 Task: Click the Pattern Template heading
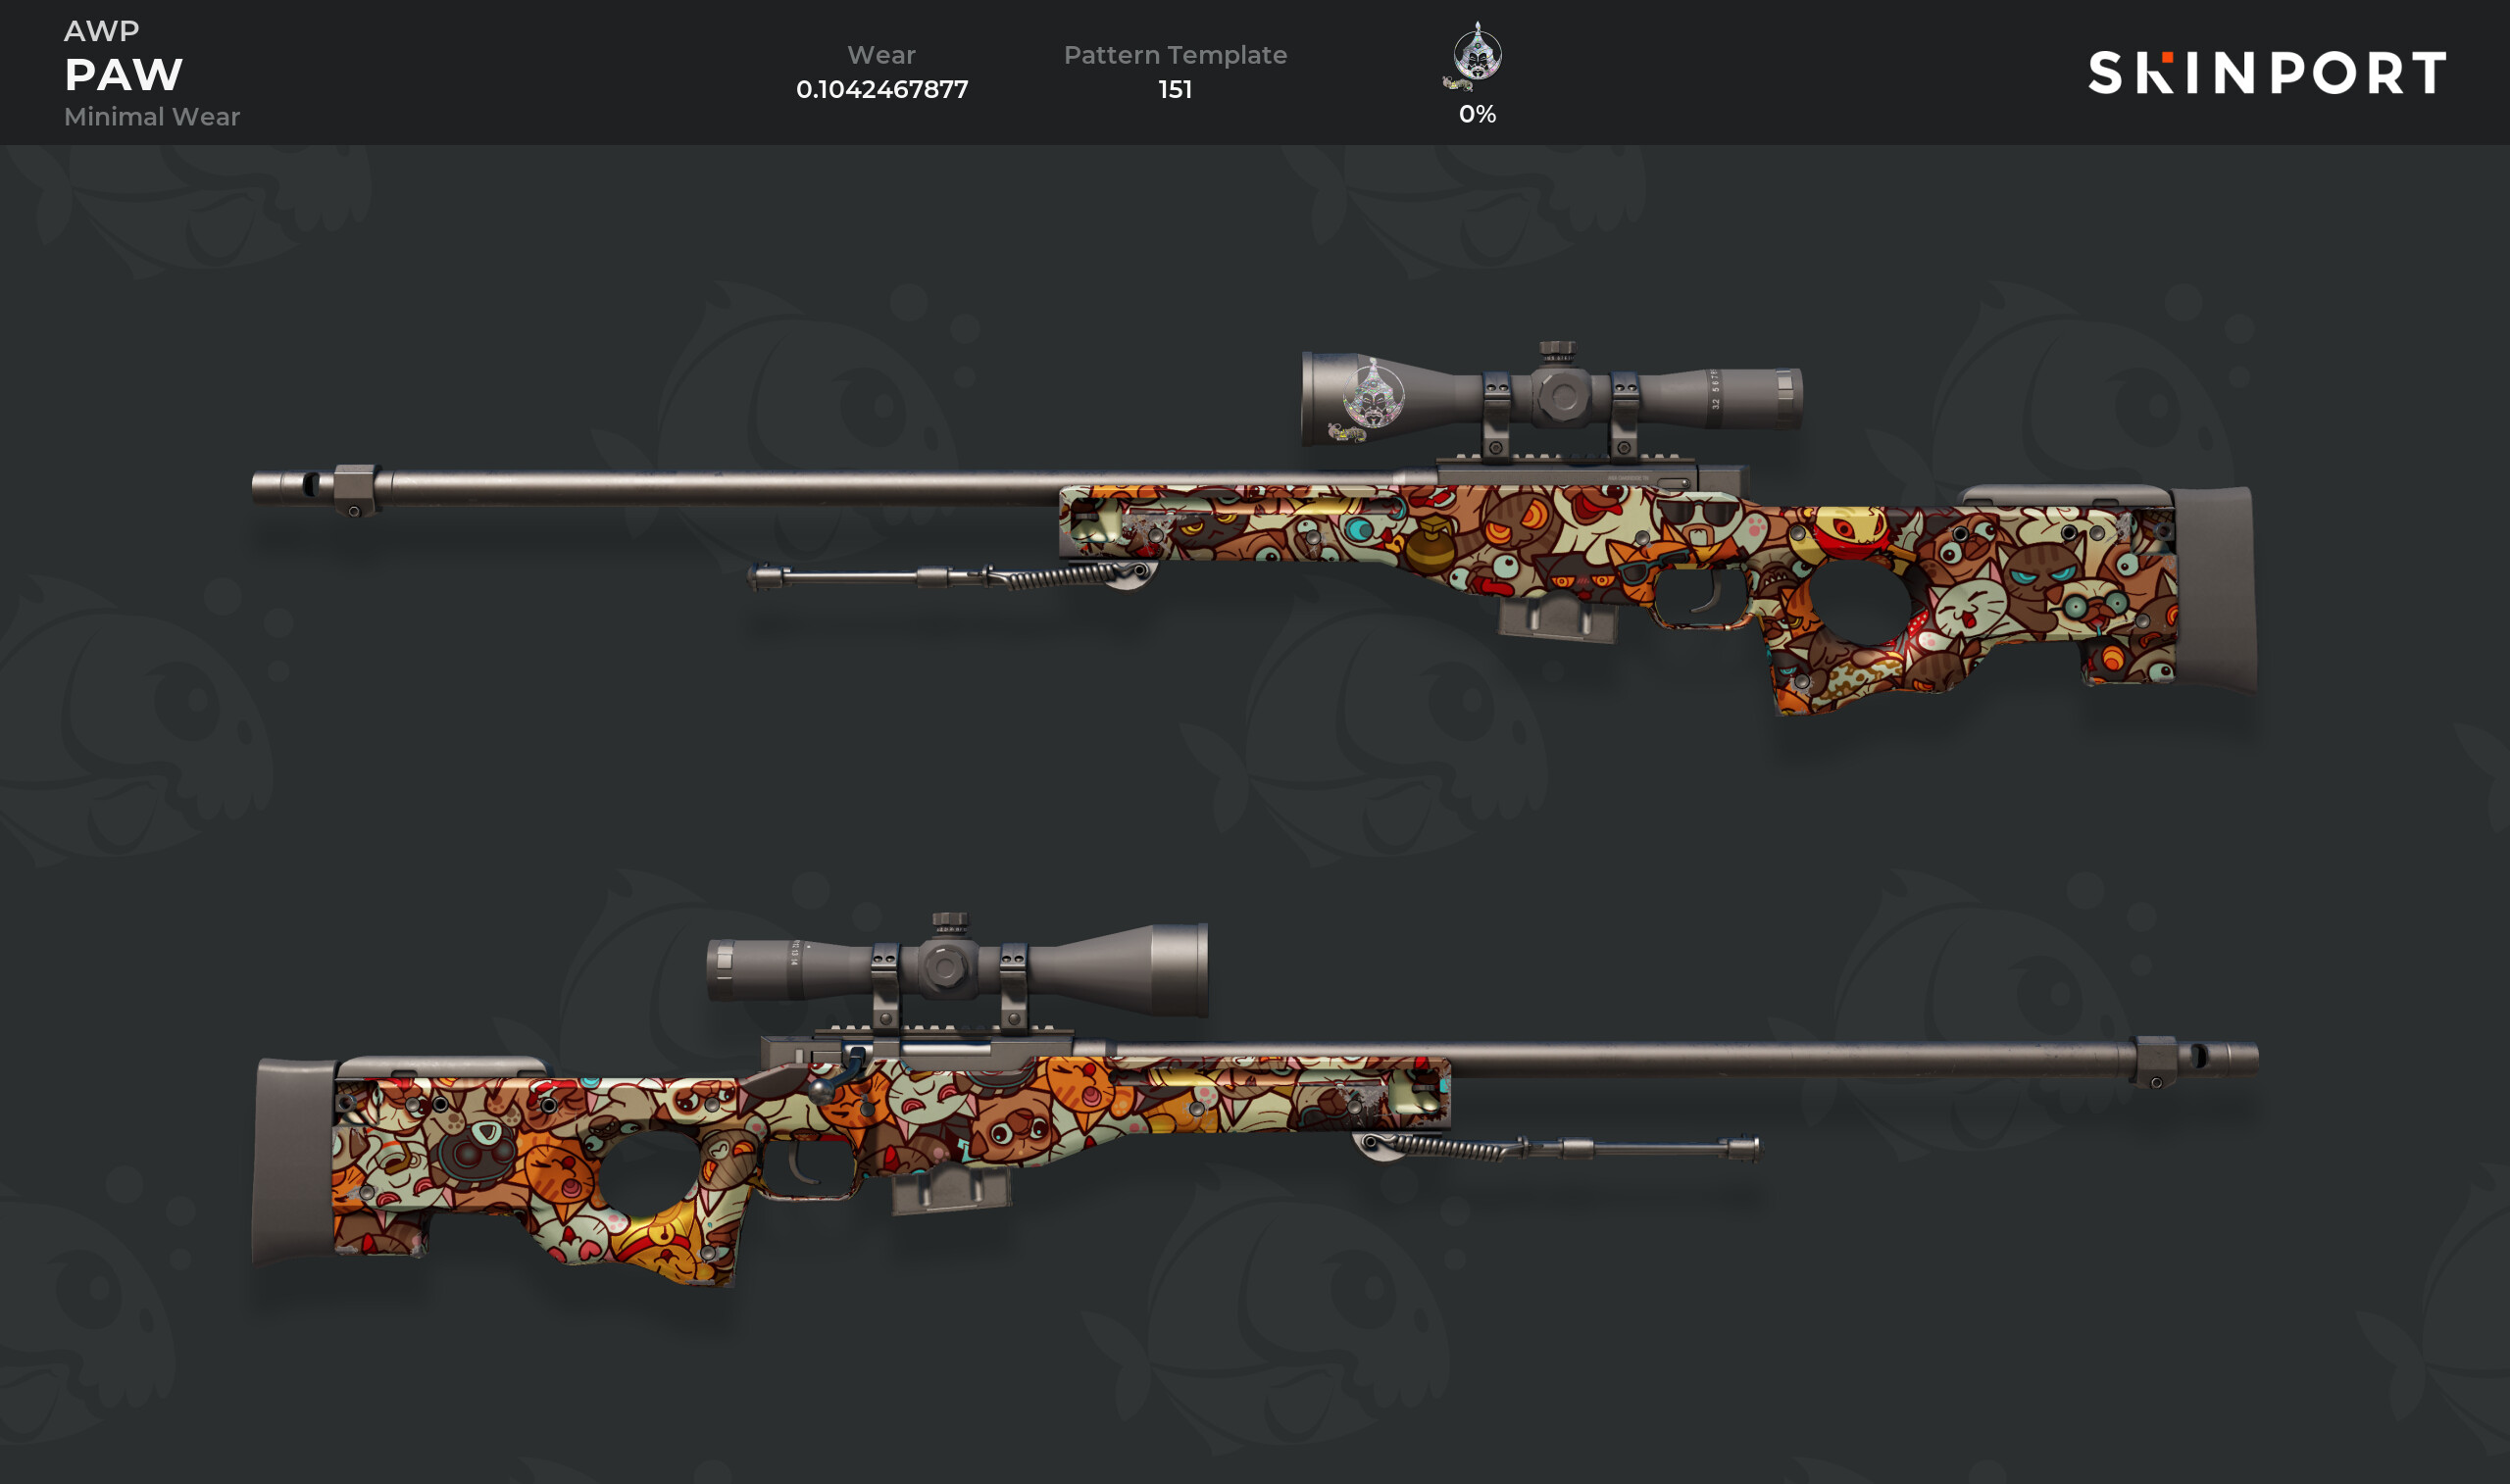[x=1175, y=55]
